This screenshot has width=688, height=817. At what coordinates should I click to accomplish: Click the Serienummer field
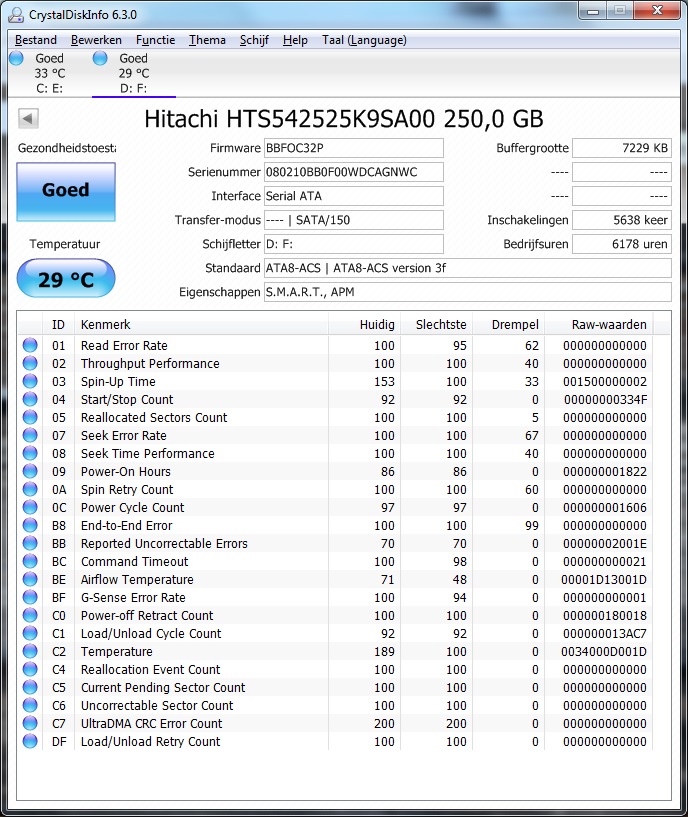click(353, 172)
